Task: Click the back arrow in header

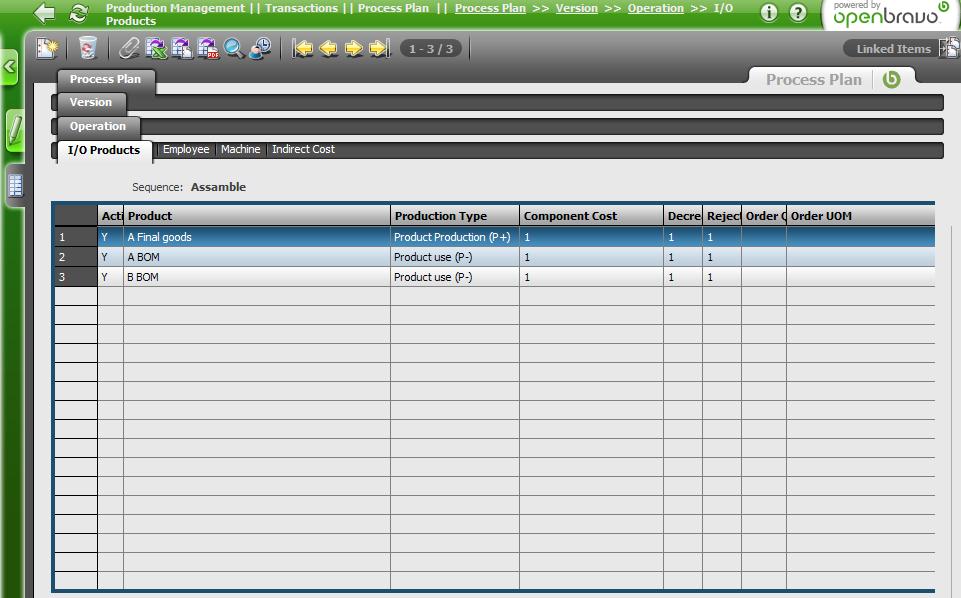Action: pyautogui.click(x=44, y=13)
